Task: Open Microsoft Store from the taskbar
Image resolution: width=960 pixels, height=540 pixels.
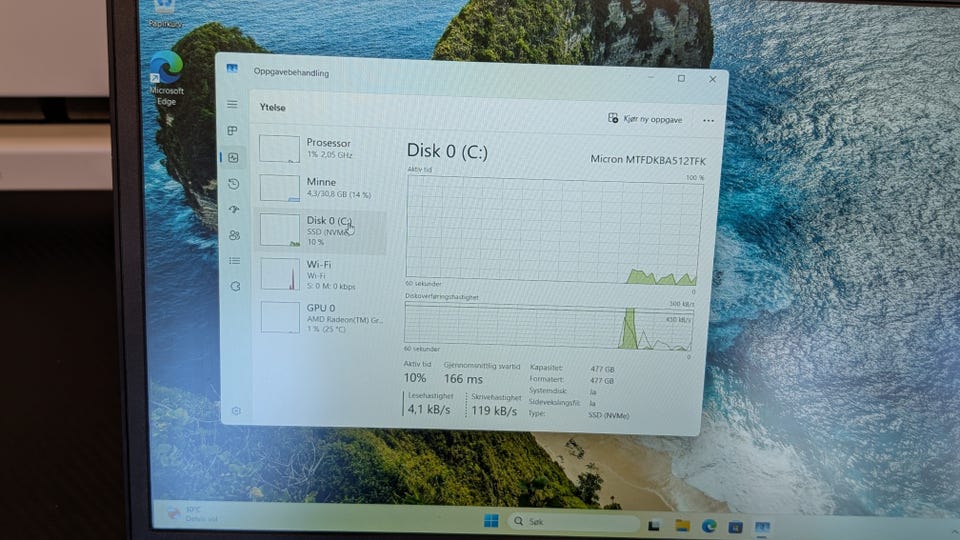Action: tap(735, 527)
